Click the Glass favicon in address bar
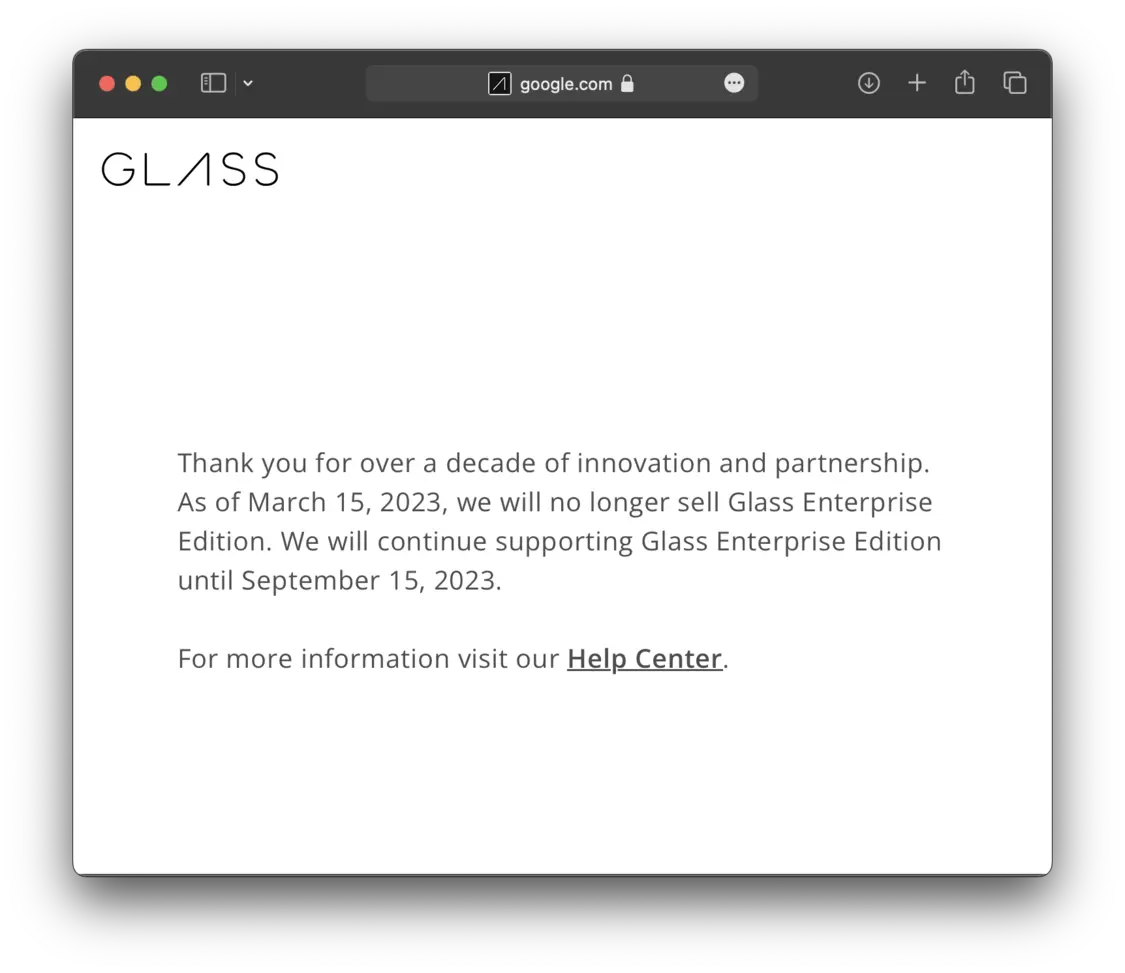The width and height of the screenshot is (1125, 973). 499,84
